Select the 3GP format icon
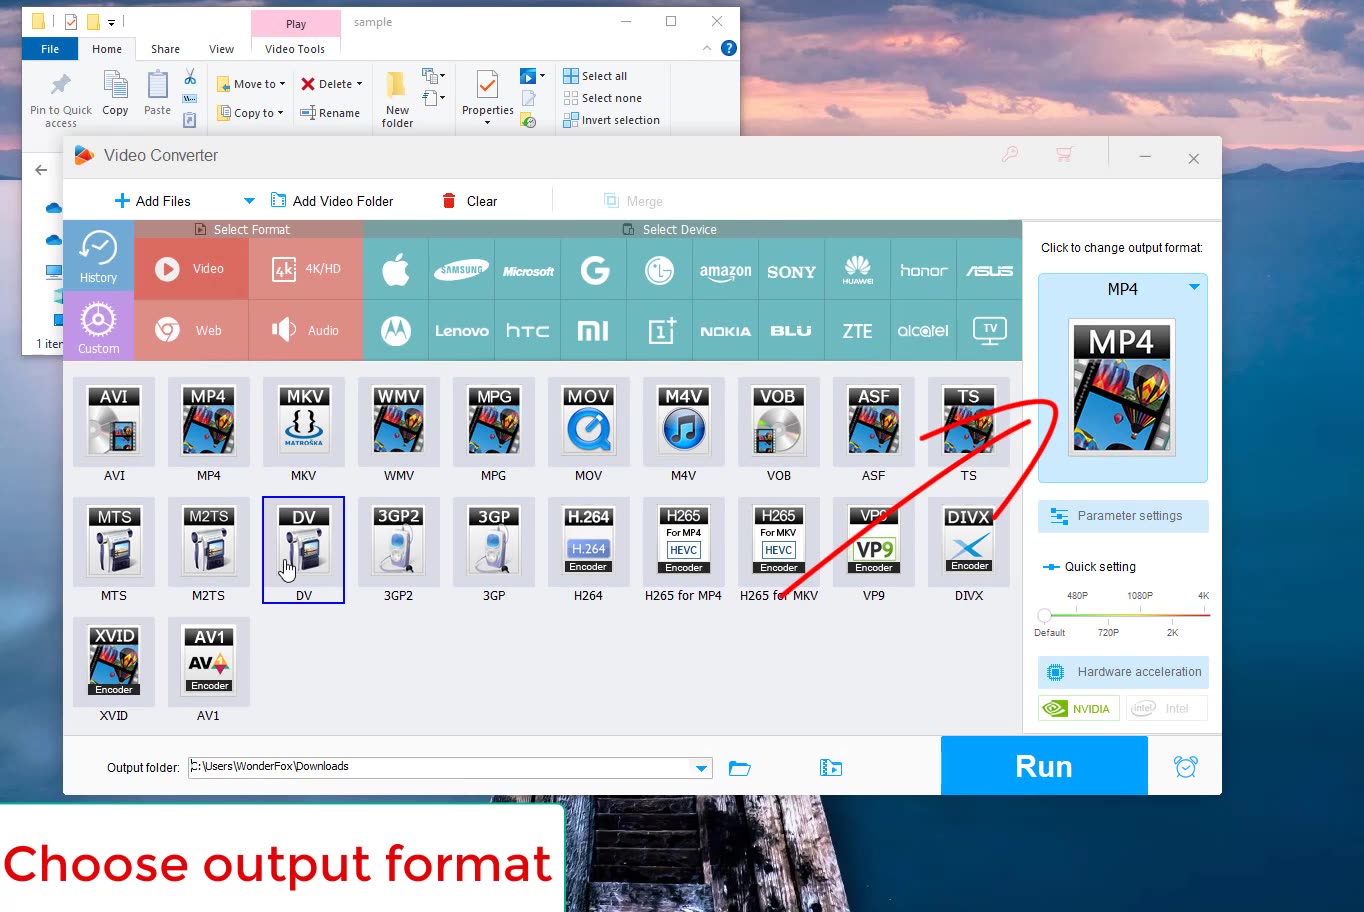 [493, 541]
